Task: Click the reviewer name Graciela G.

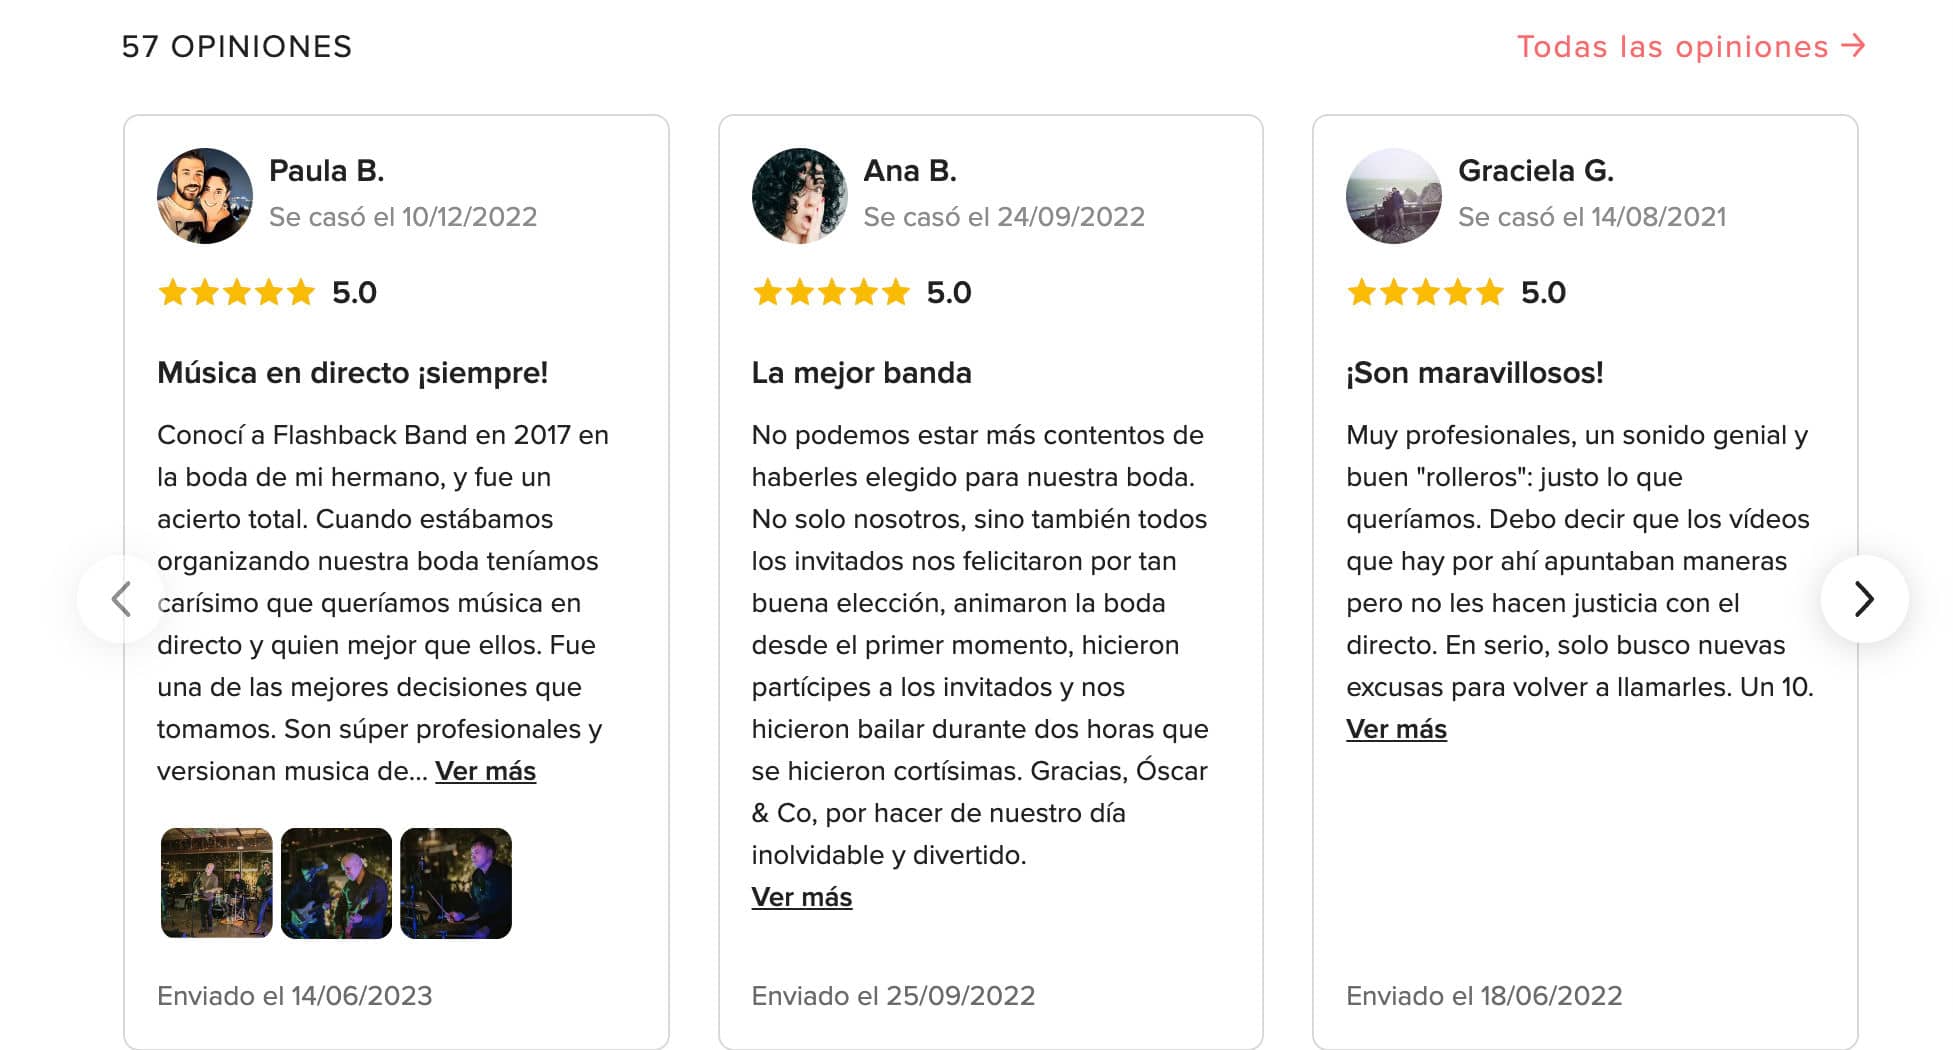Action: [1536, 171]
